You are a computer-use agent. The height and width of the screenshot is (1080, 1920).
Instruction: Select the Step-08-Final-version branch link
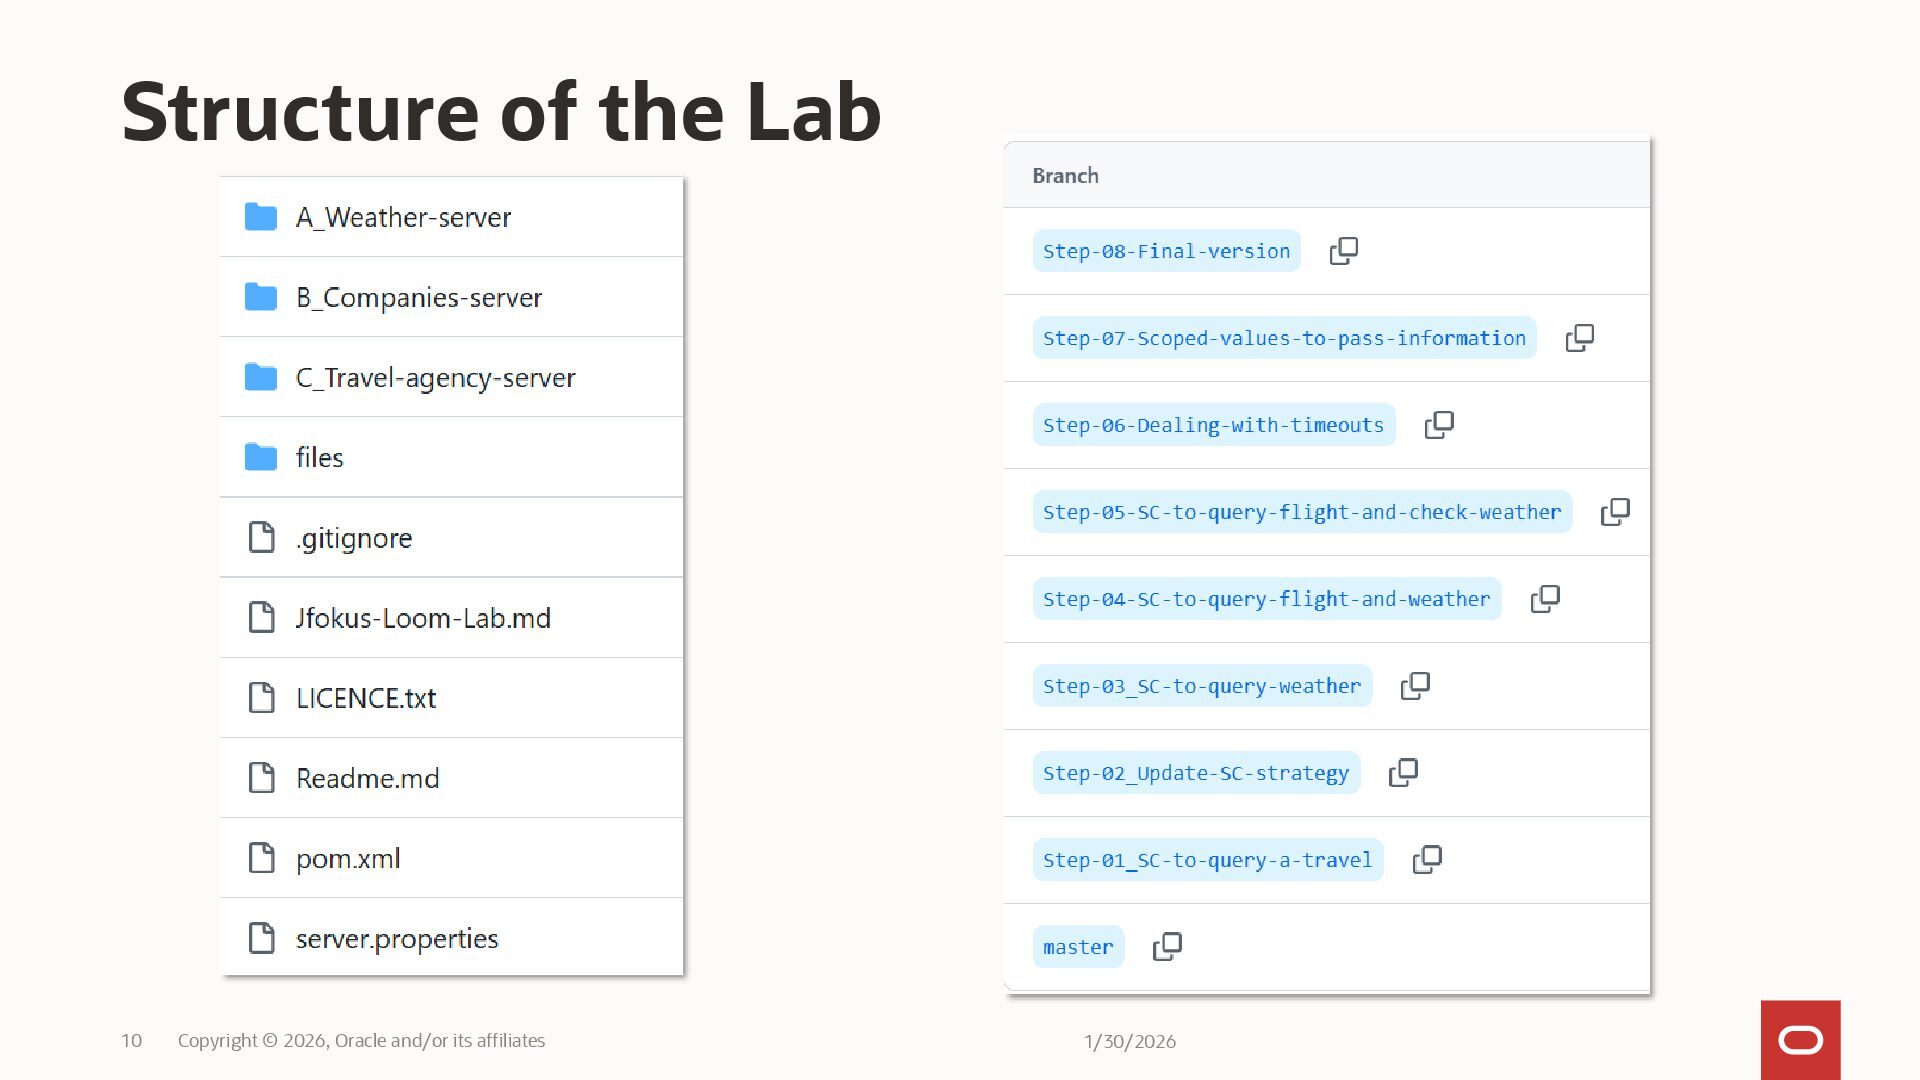coord(1166,251)
